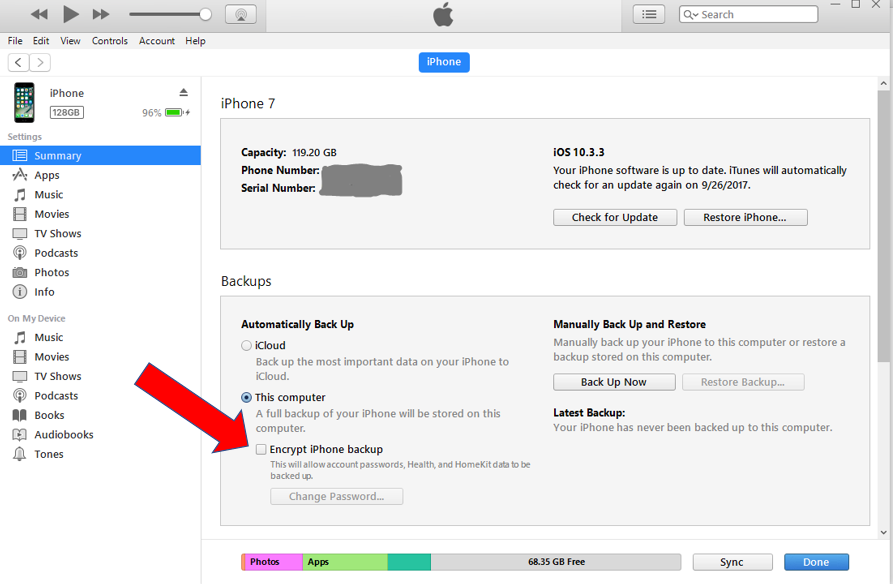Click in the Search field
The width and height of the screenshot is (895, 584).
pos(748,14)
